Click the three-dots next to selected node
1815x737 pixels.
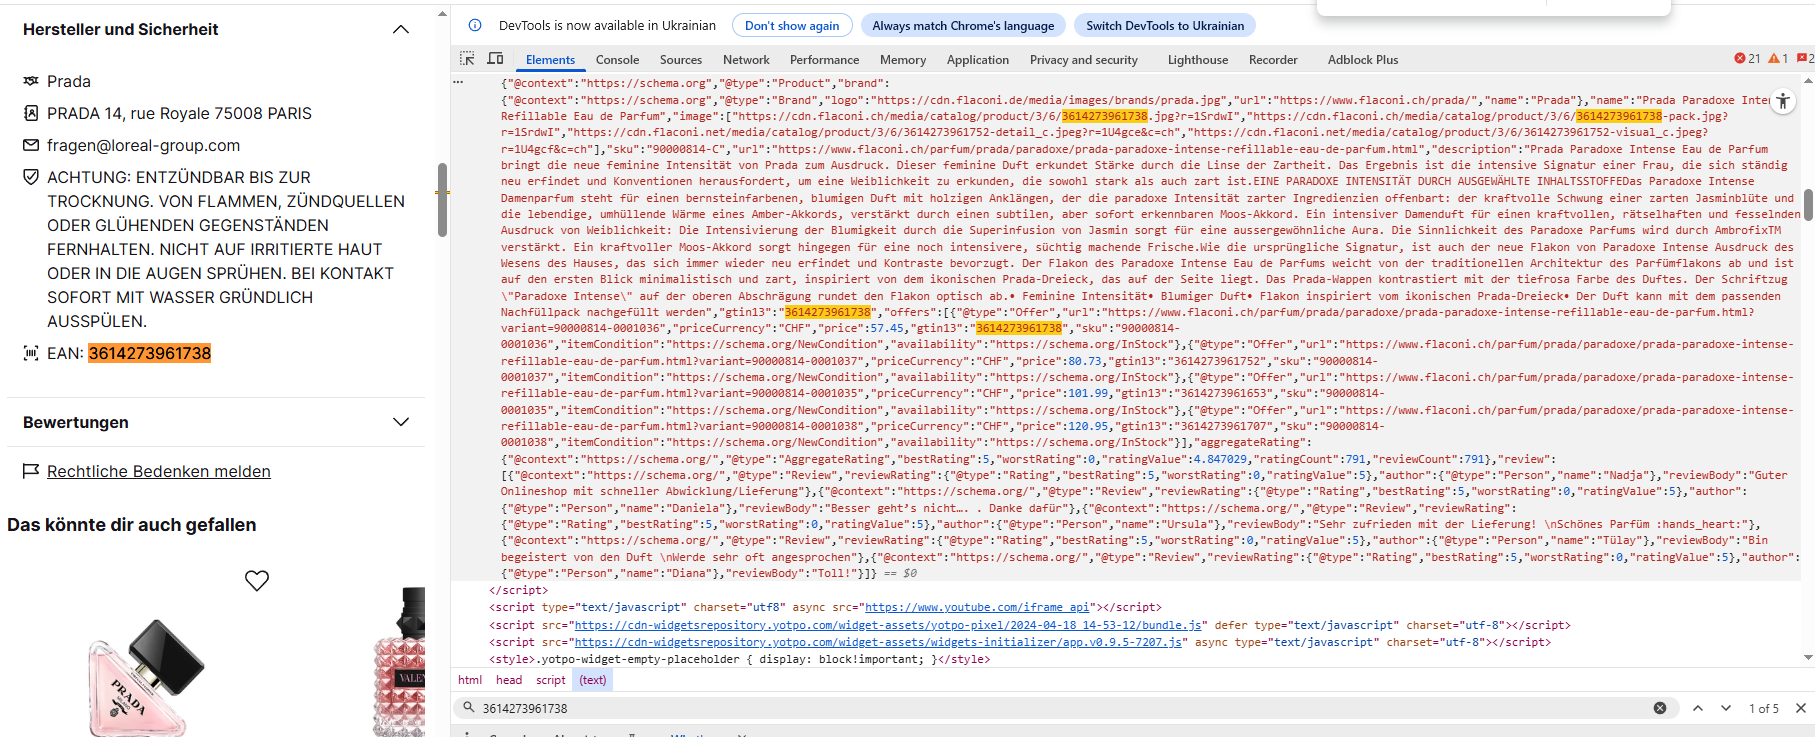pos(458,83)
